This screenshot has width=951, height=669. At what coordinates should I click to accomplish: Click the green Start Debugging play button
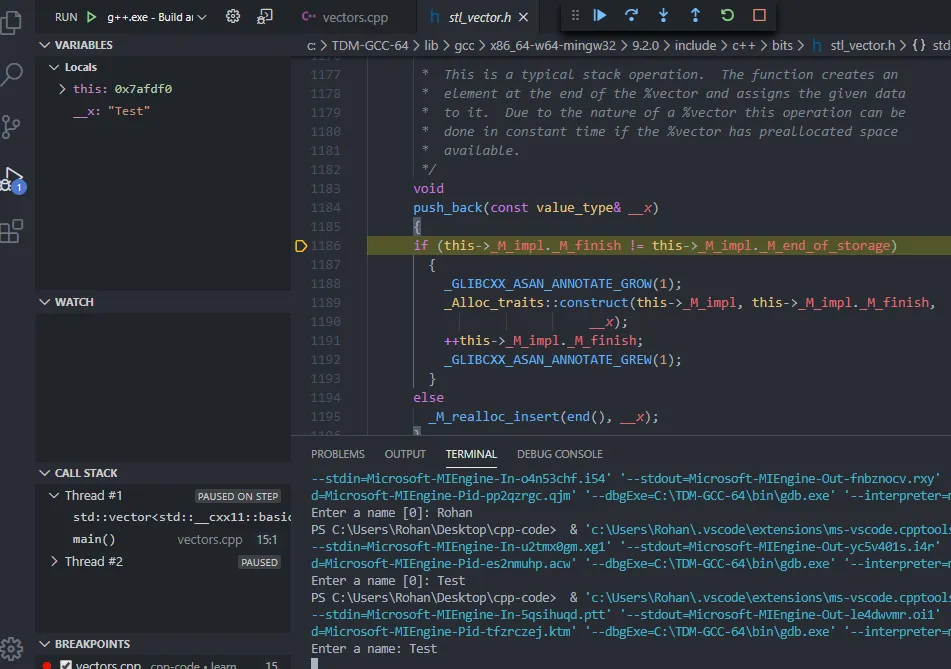click(x=92, y=17)
